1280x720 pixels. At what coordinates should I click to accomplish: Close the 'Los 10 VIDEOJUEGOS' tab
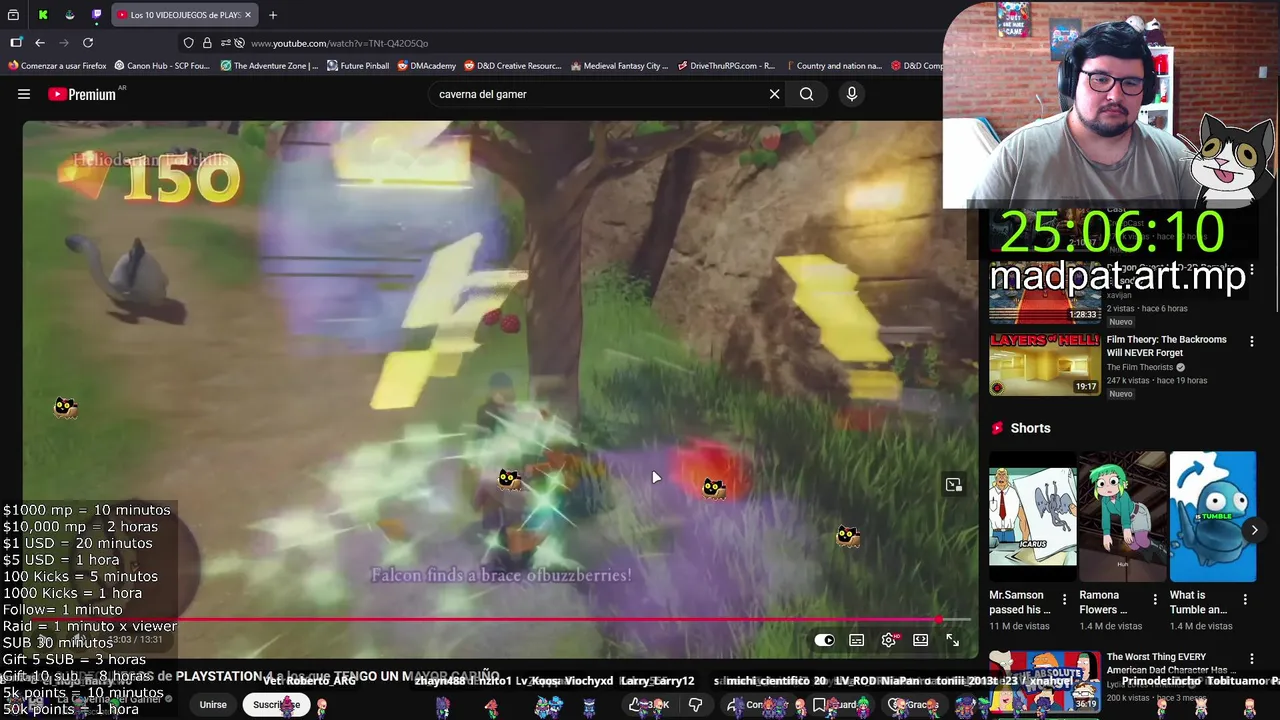pos(248,15)
